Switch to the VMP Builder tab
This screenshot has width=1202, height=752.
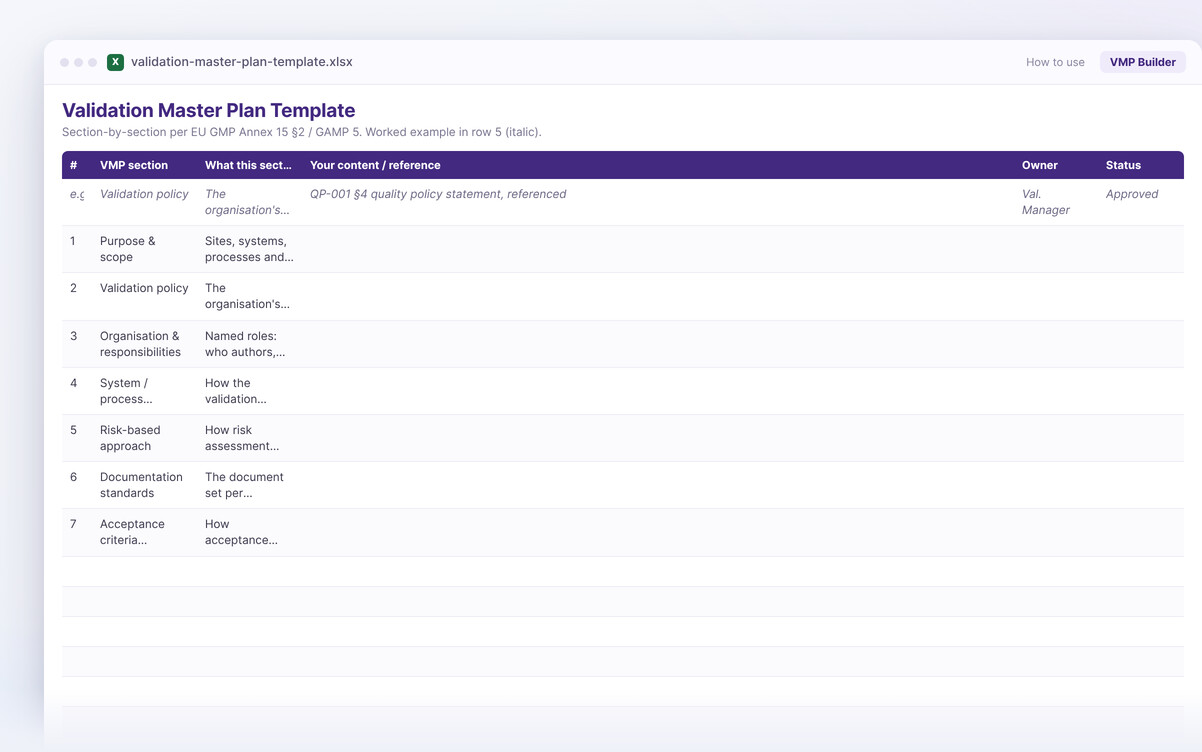point(1143,62)
